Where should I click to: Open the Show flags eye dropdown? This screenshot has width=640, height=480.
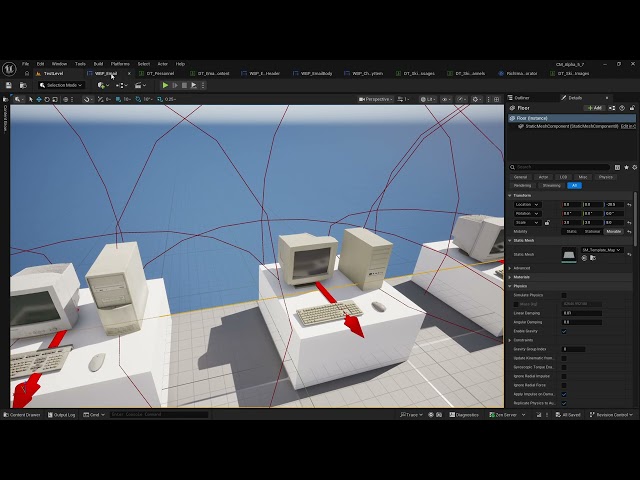click(x=445, y=99)
